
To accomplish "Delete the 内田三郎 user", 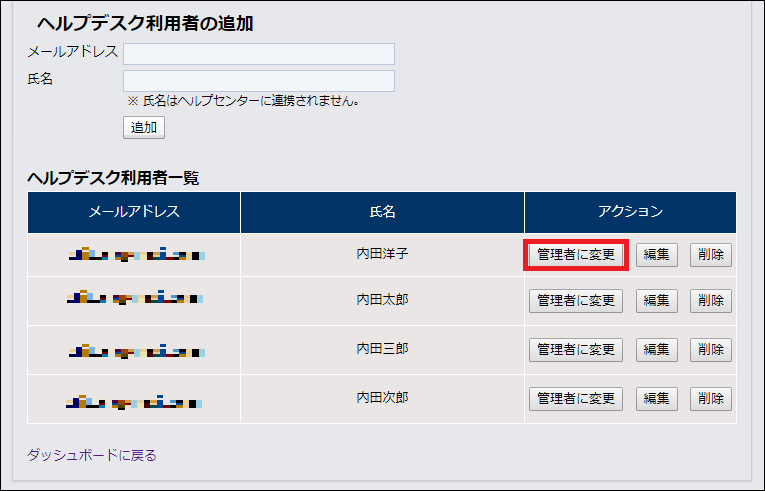I will (x=710, y=349).
